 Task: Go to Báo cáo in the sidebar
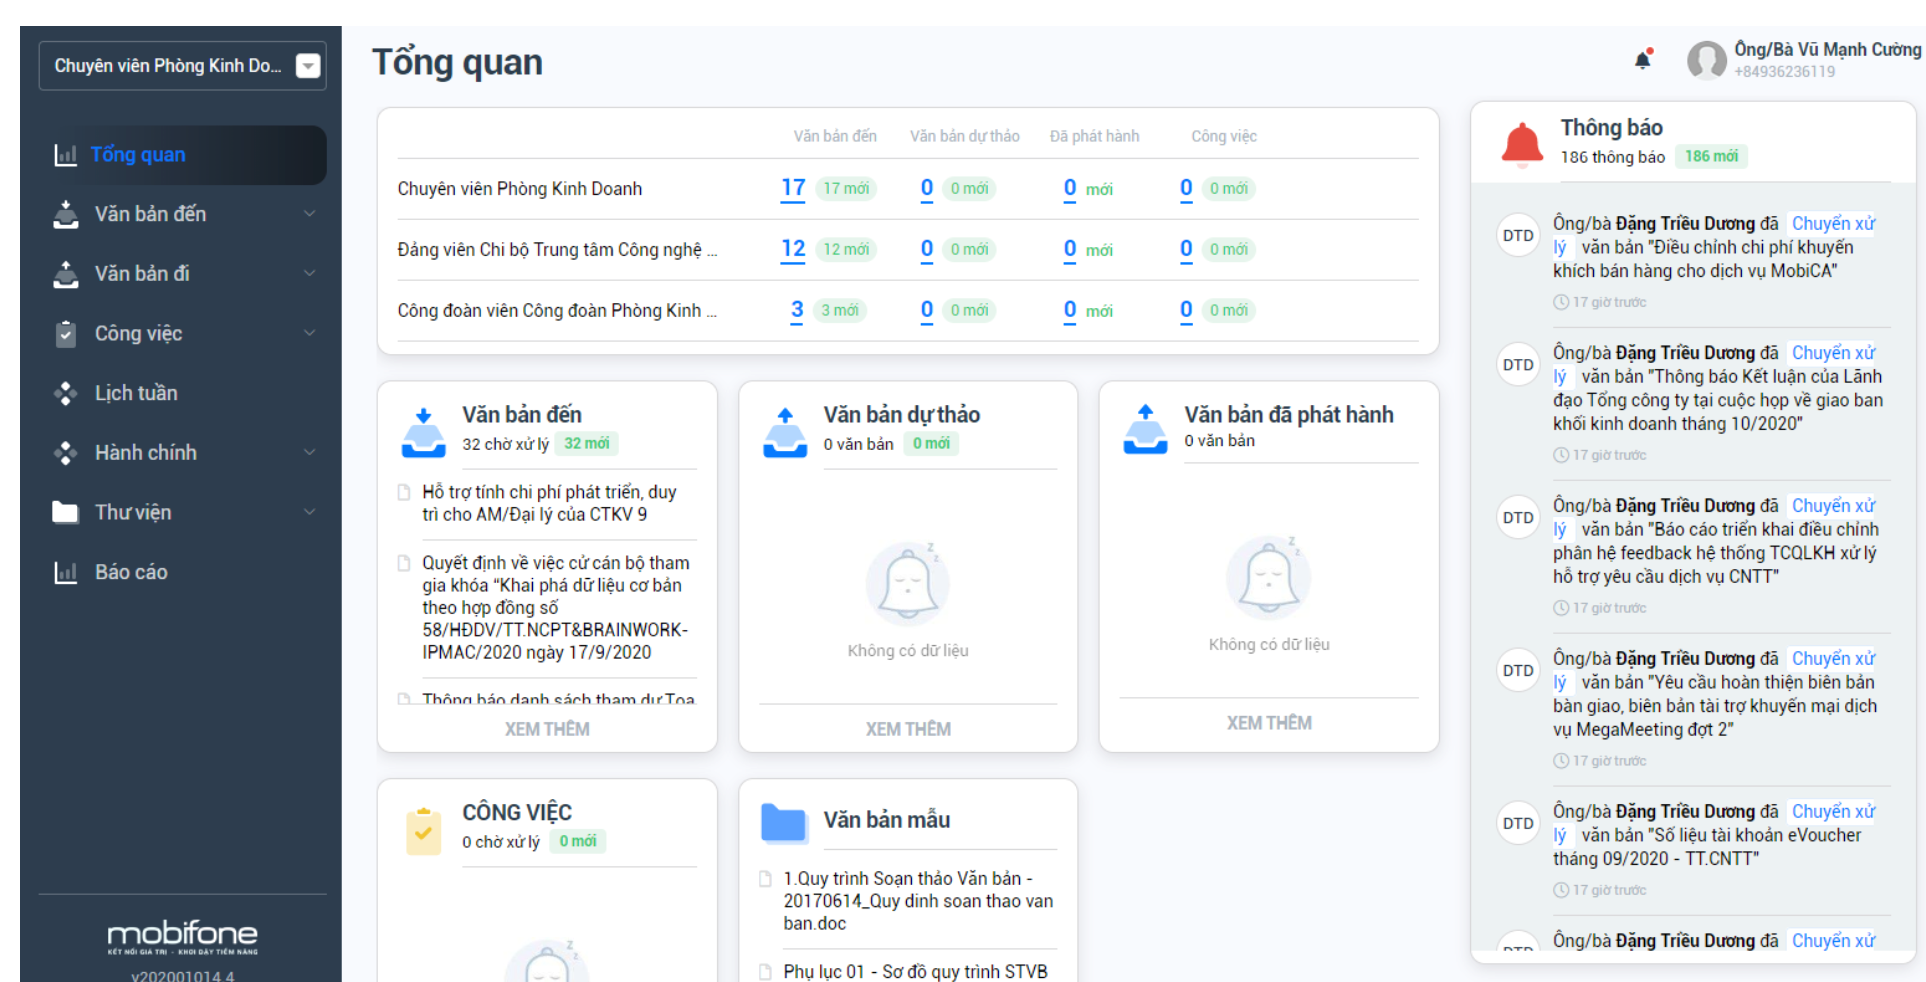click(131, 572)
